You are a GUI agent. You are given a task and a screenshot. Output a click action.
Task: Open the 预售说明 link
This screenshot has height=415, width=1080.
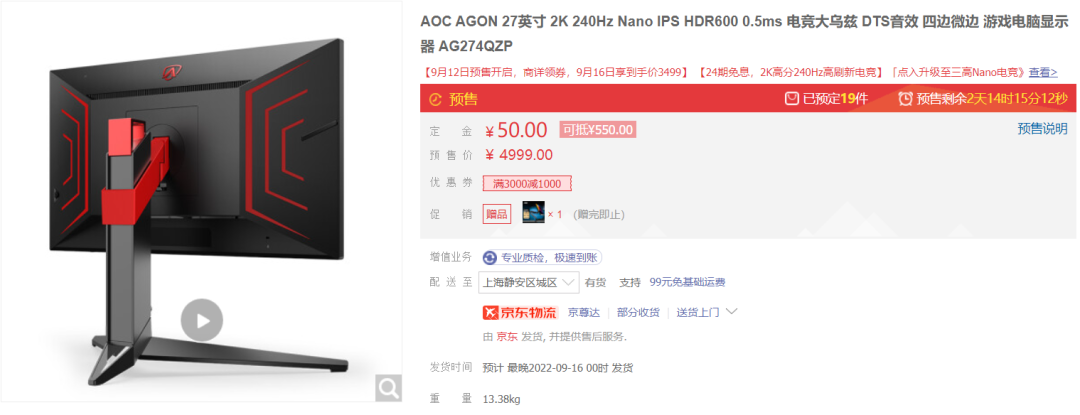tap(1043, 129)
